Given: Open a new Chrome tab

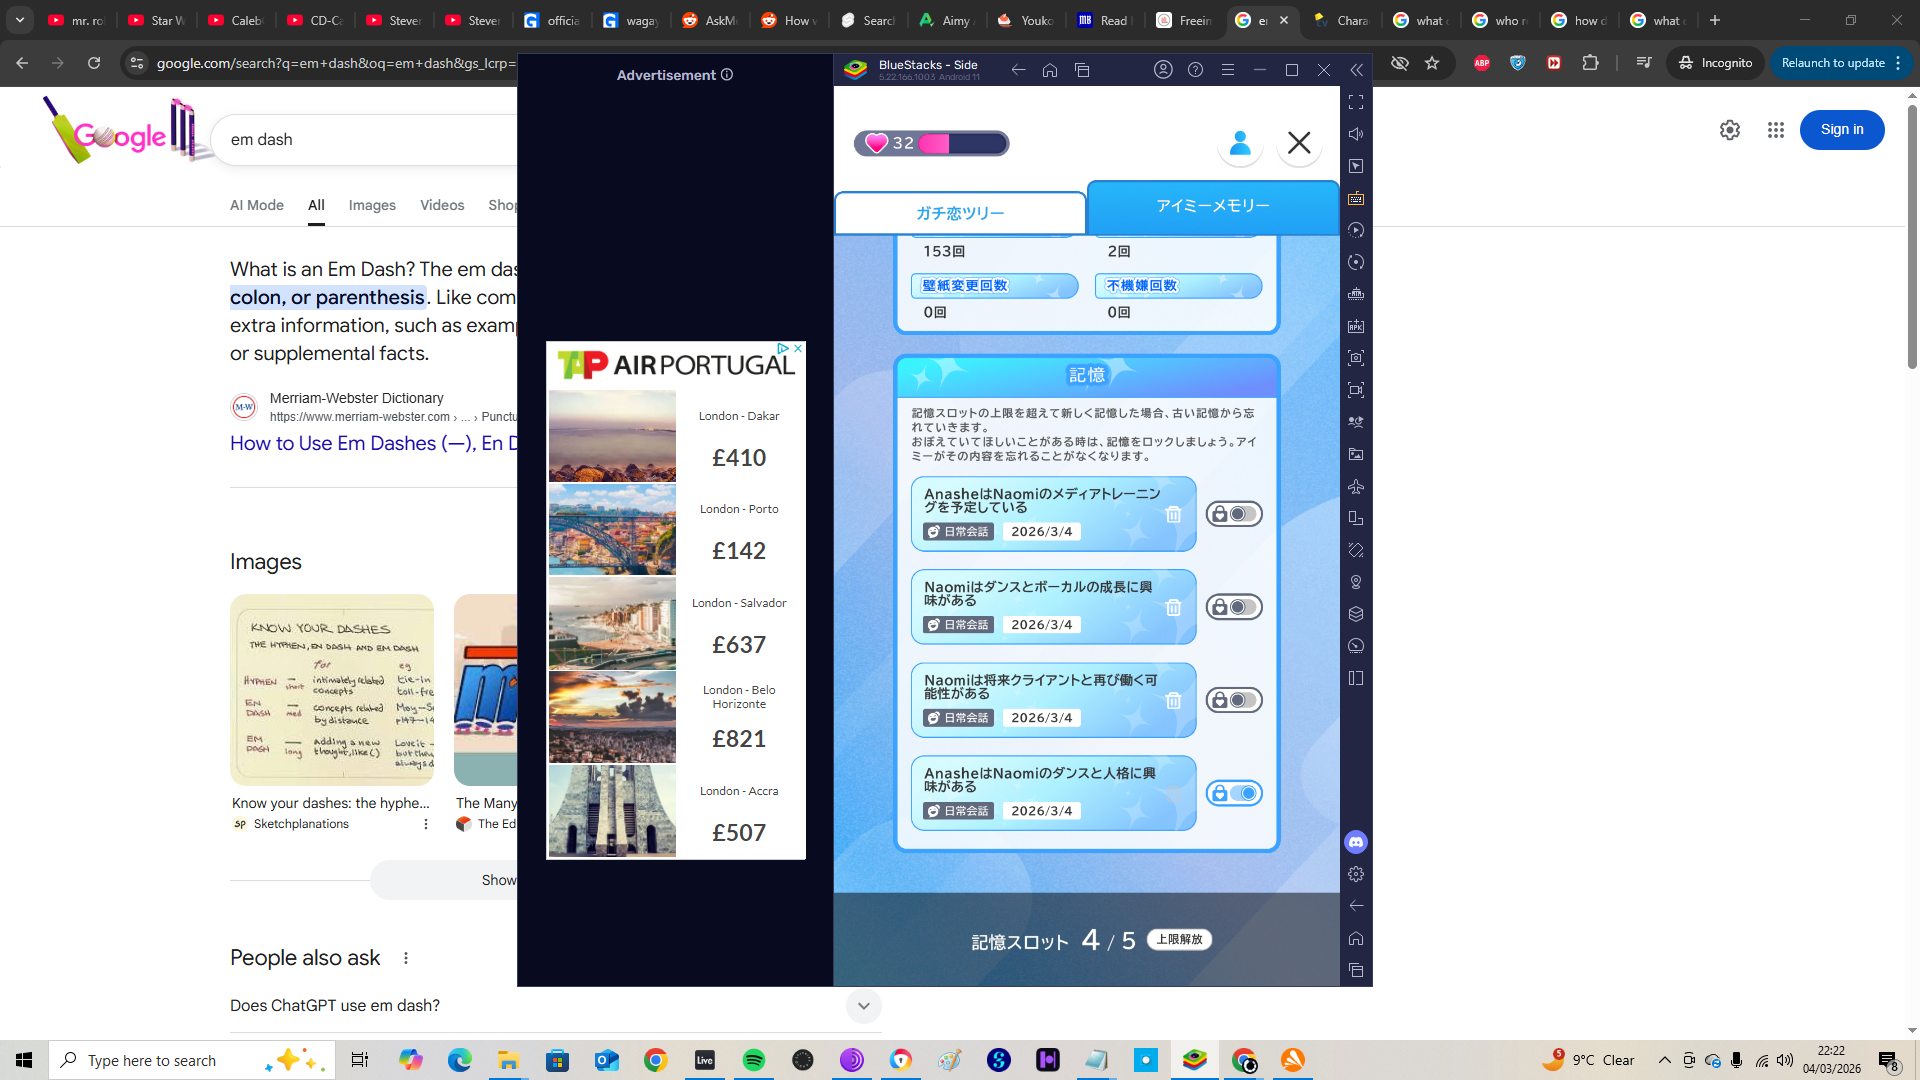Looking at the screenshot, I should click(x=1715, y=20).
